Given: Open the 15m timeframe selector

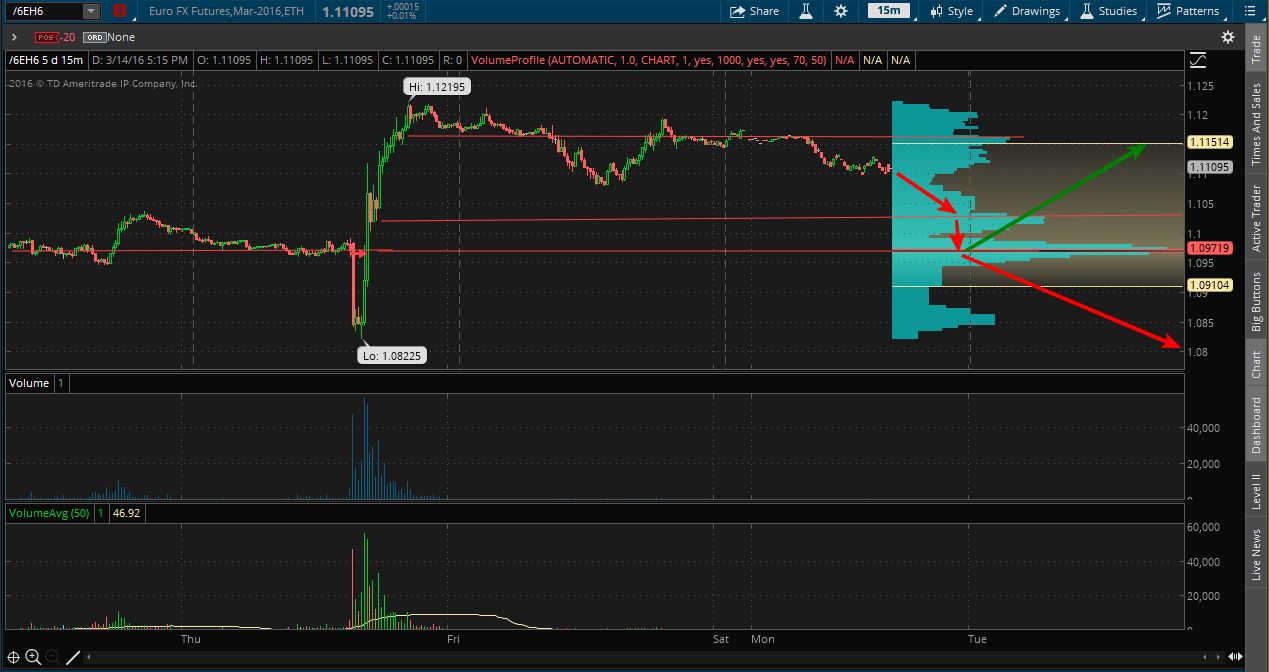Looking at the screenshot, I should click(x=888, y=11).
